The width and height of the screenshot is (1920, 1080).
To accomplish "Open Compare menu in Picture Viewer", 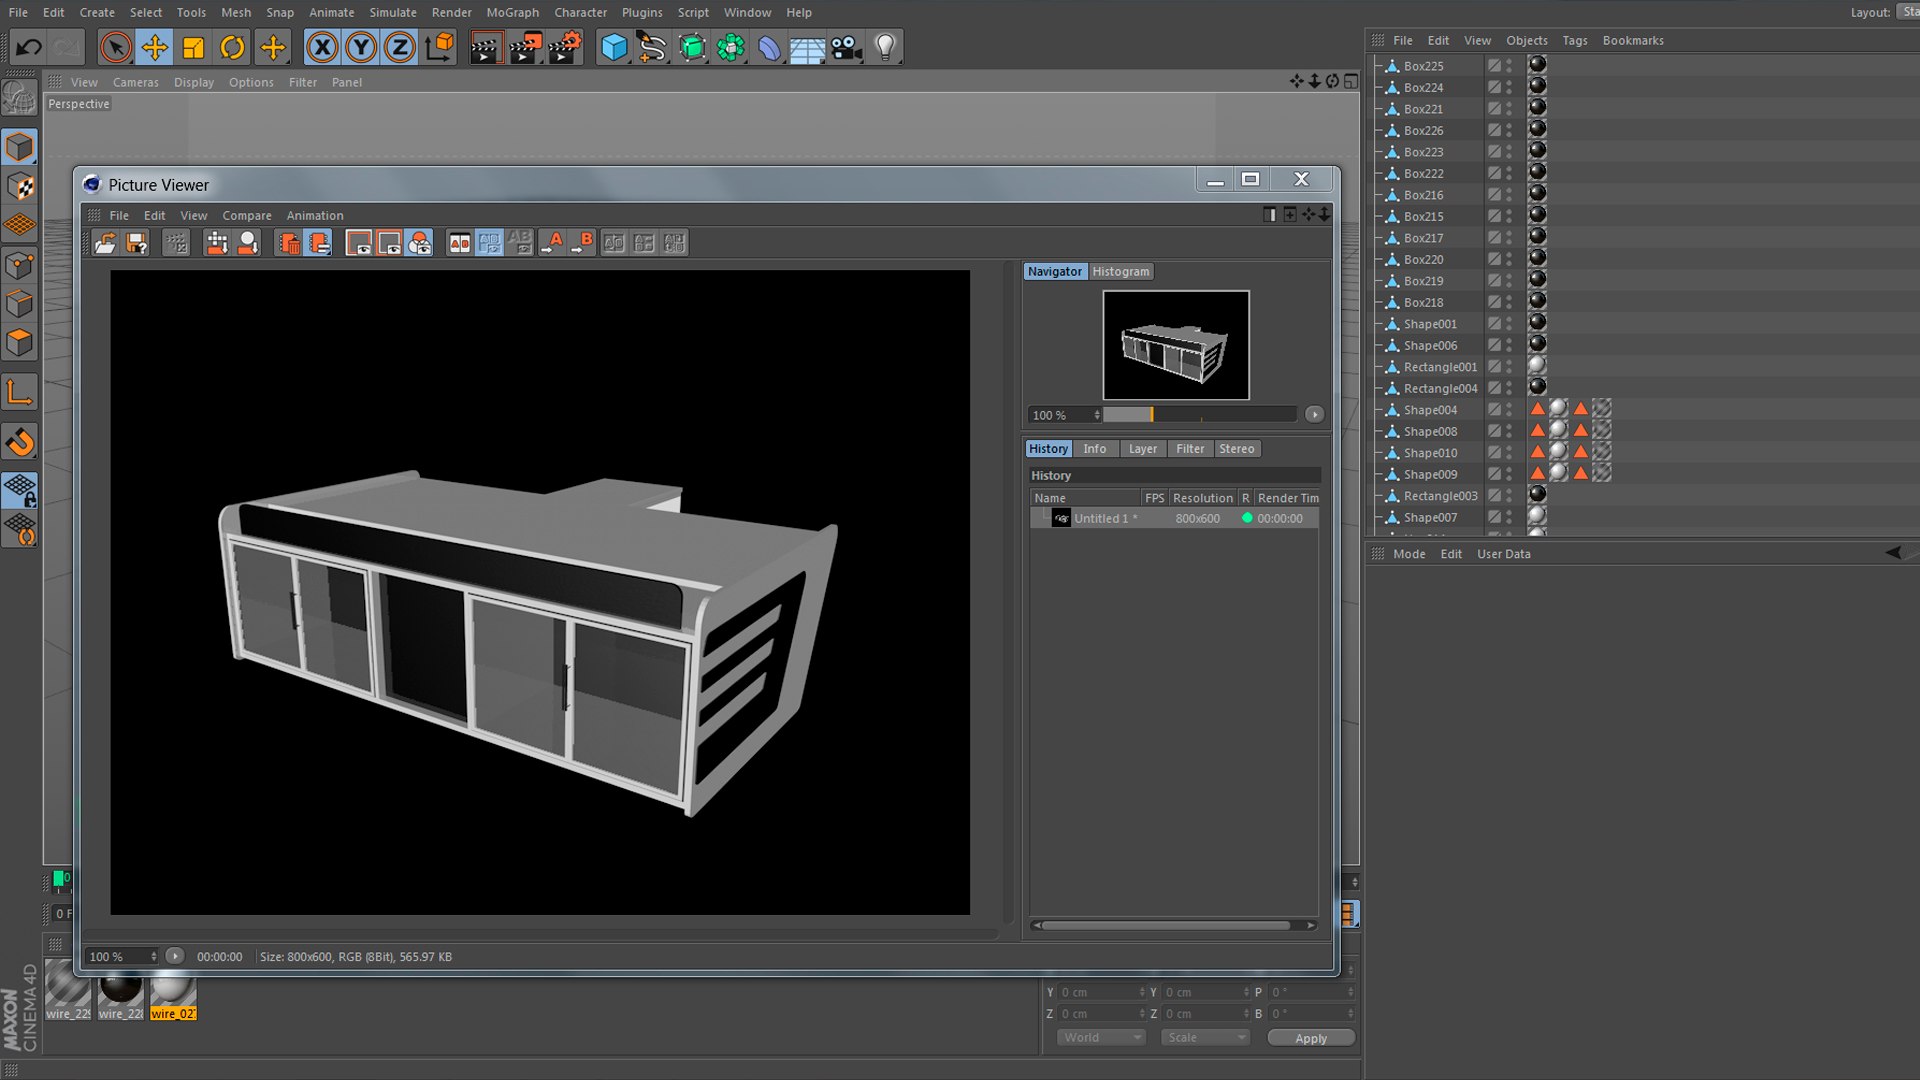I will [247, 216].
